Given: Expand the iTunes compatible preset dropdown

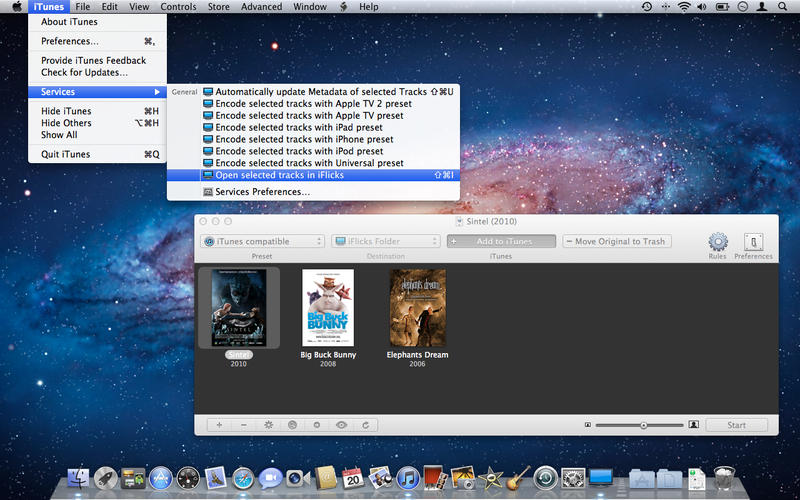Looking at the screenshot, I should [263, 241].
